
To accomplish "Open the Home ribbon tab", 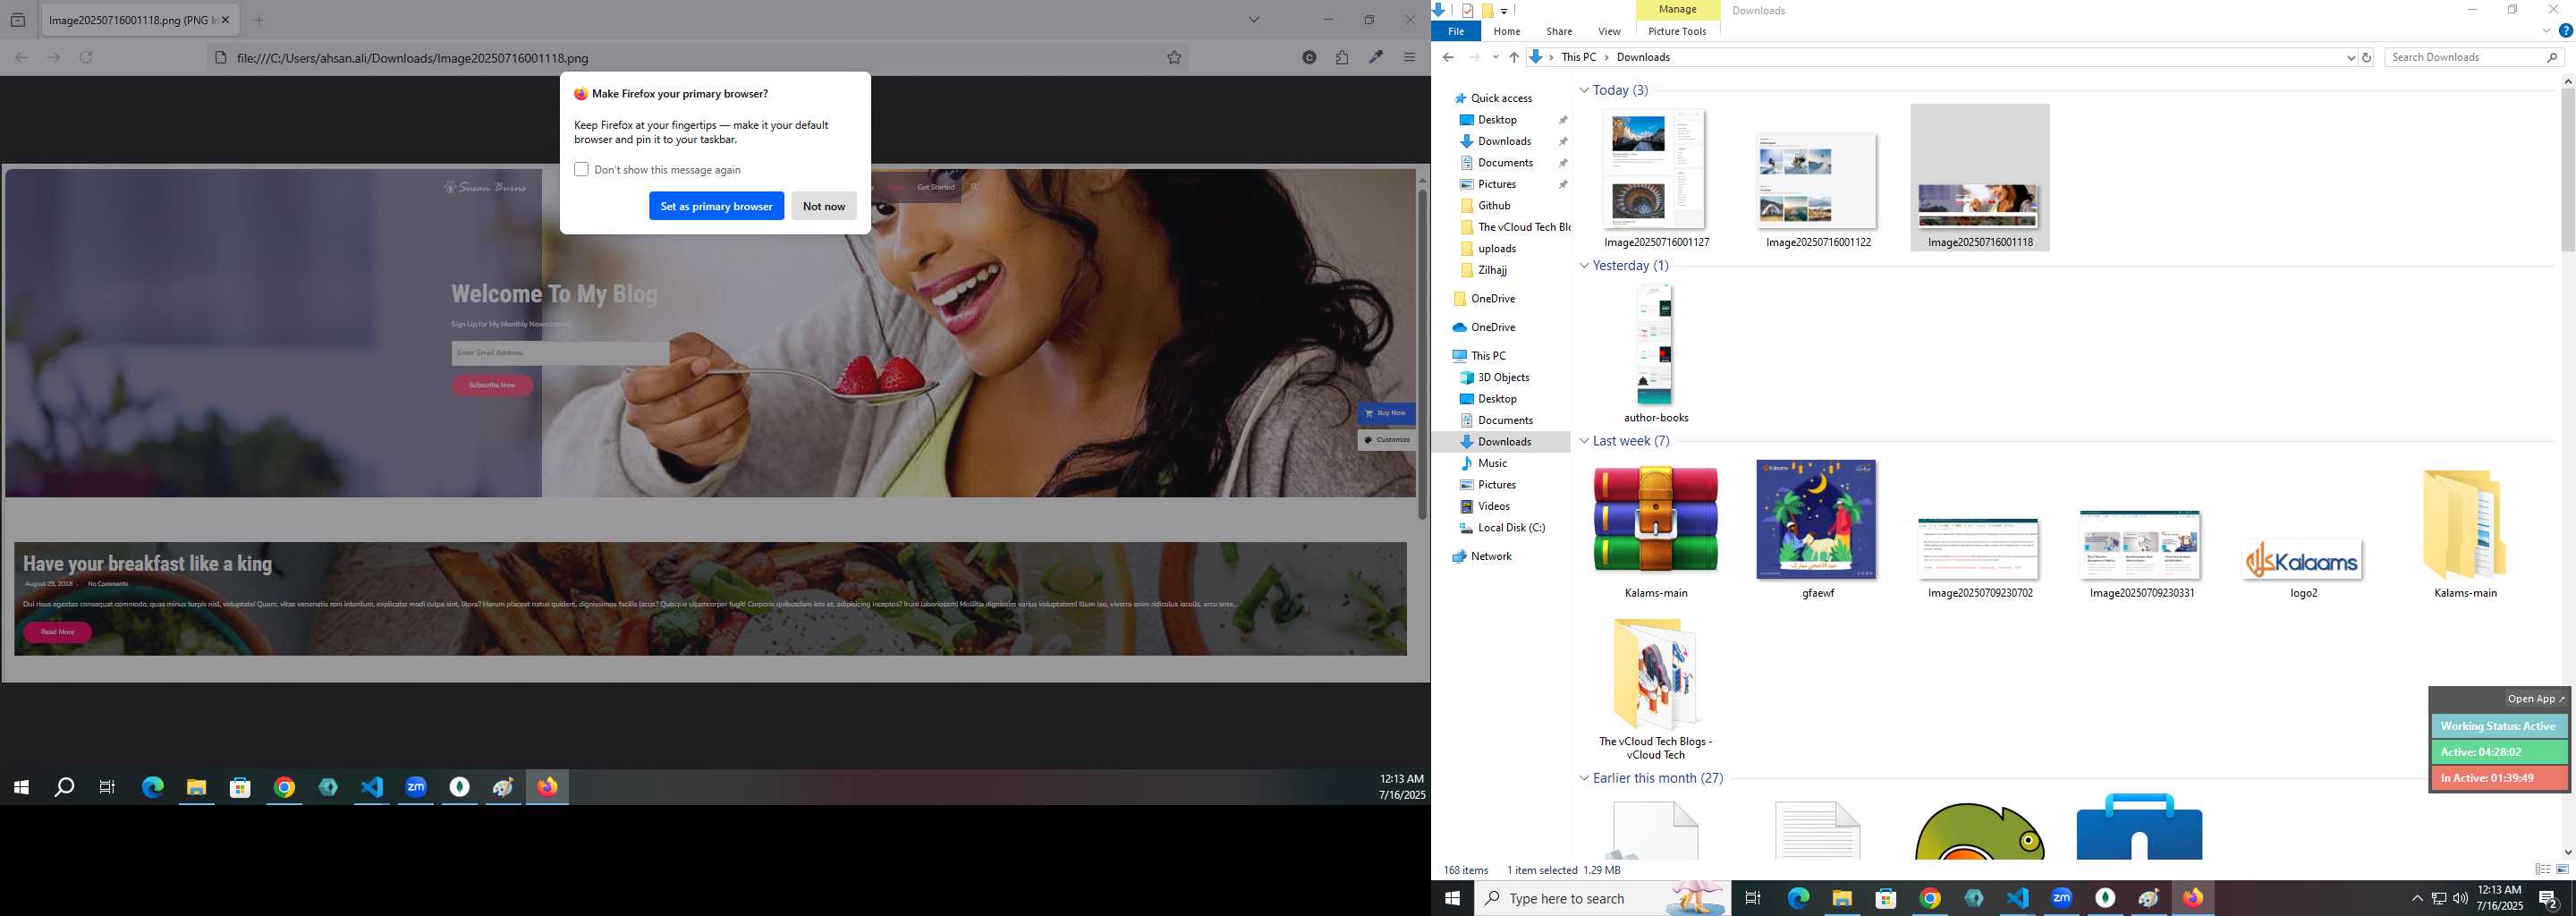I will [x=1507, y=31].
